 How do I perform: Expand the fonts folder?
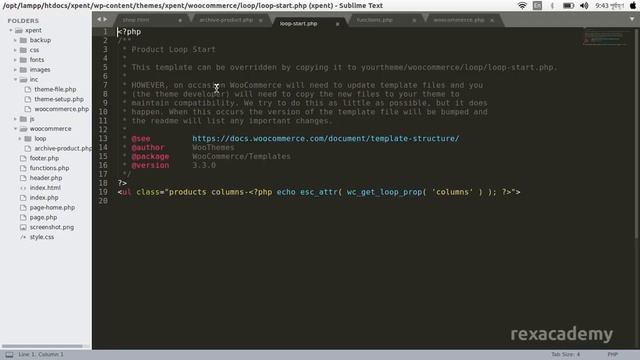coord(15,60)
